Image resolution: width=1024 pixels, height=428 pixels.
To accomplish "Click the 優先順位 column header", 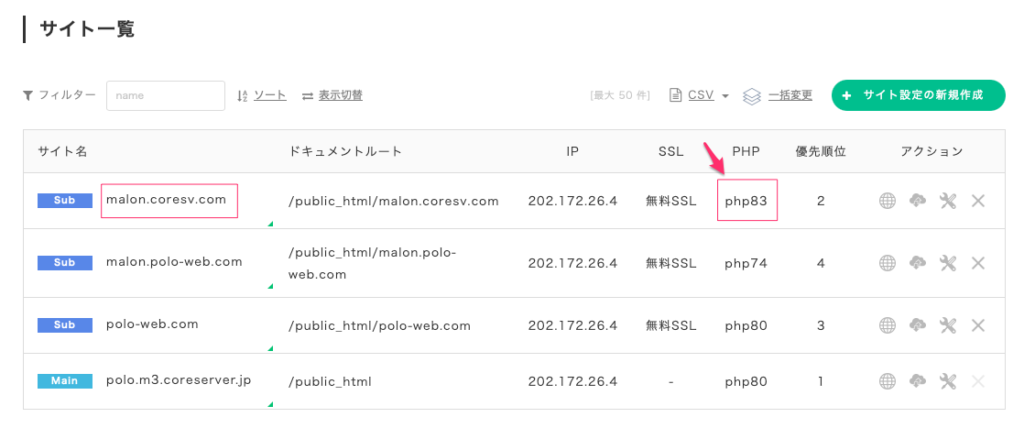I will tap(820, 152).
